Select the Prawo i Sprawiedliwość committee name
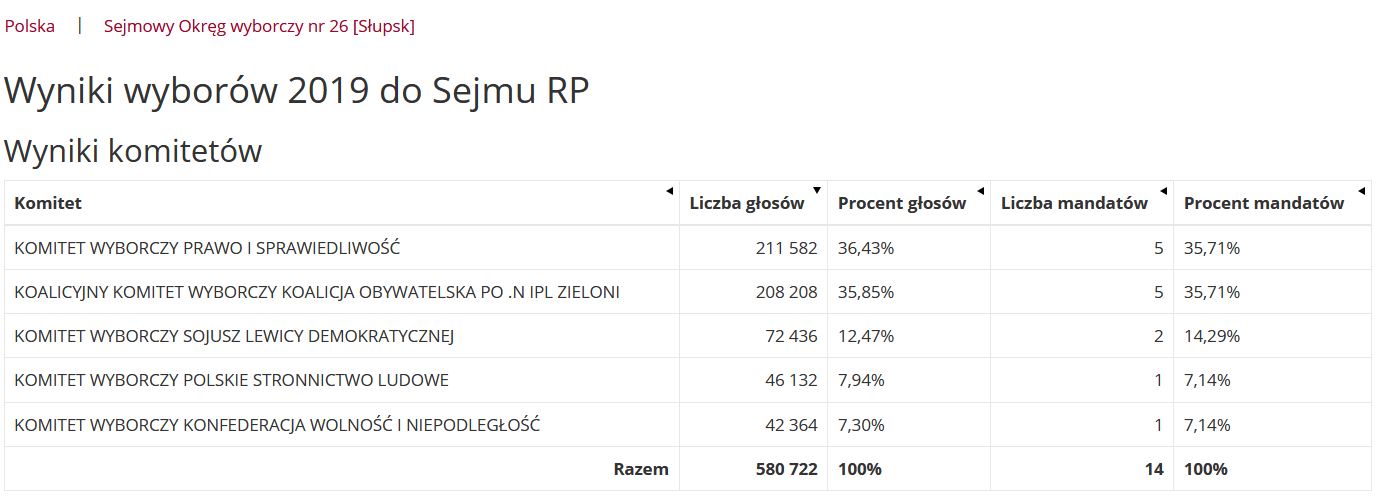 pos(207,248)
